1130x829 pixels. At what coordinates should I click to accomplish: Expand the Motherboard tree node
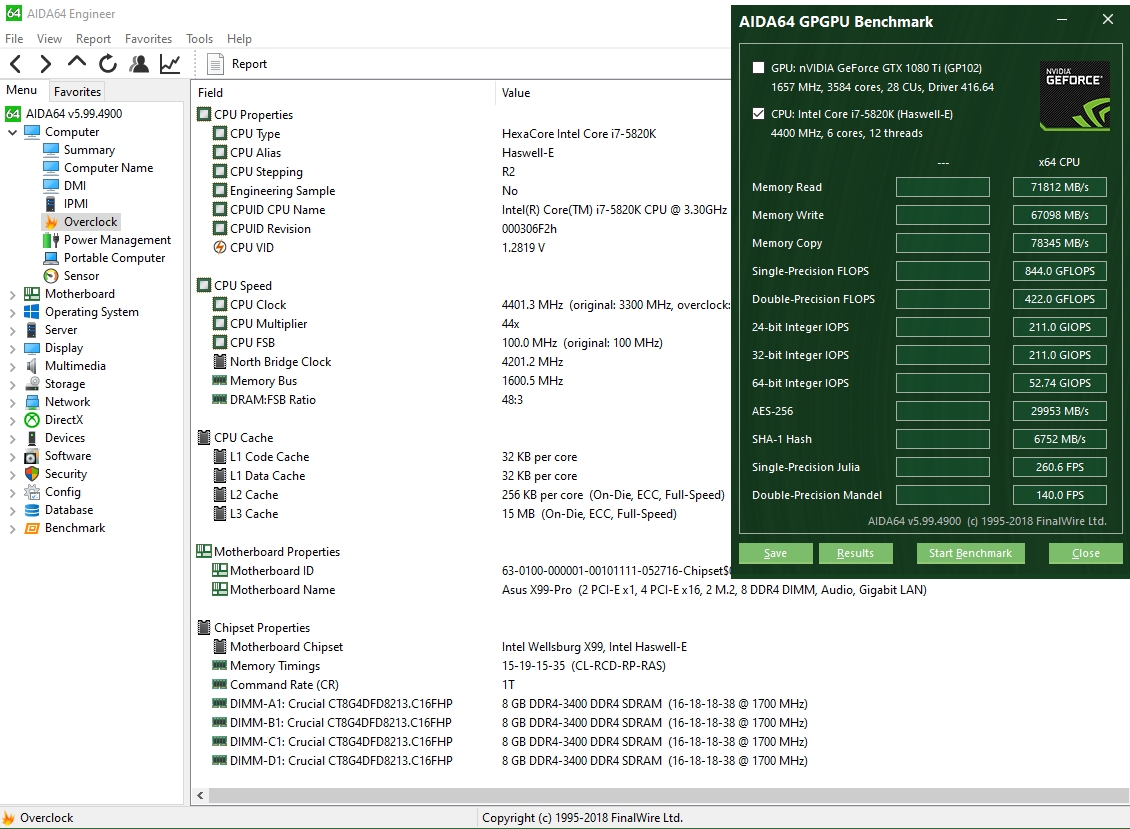tap(13, 294)
